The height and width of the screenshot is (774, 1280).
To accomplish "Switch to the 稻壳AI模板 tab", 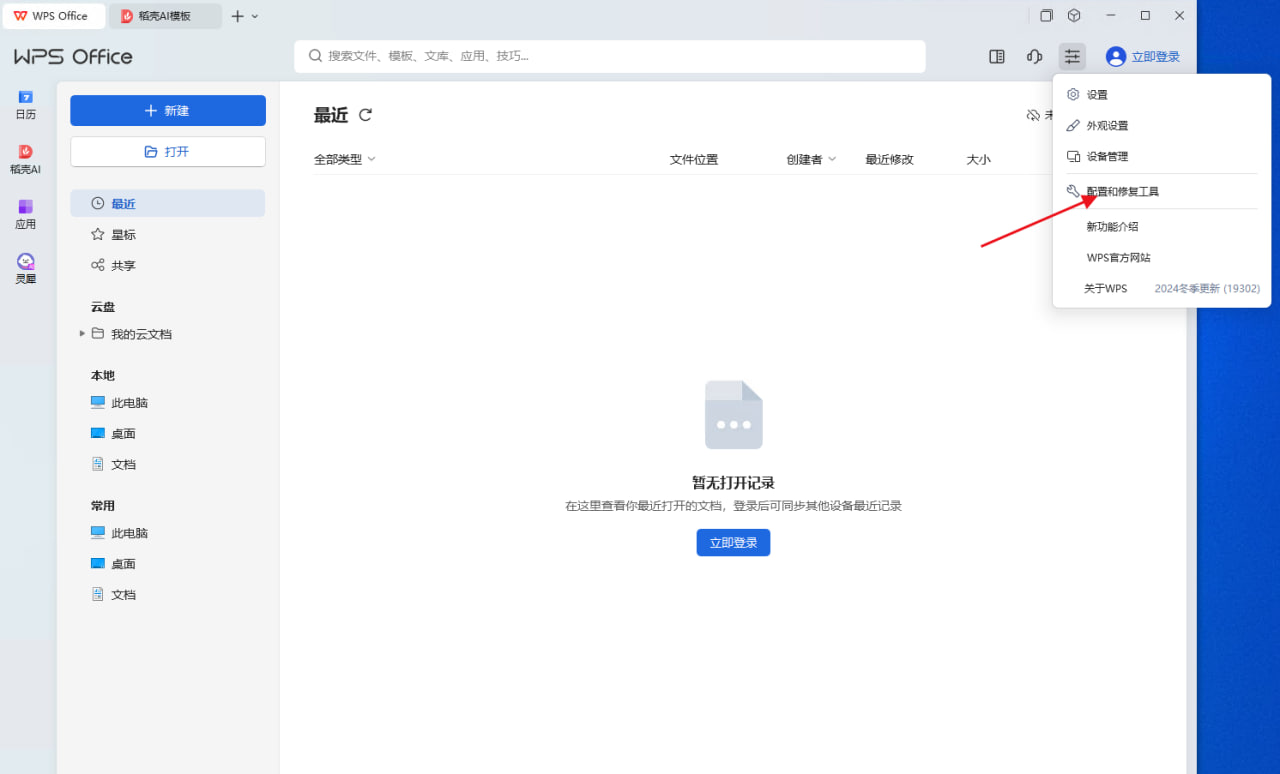I will point(165,16).
